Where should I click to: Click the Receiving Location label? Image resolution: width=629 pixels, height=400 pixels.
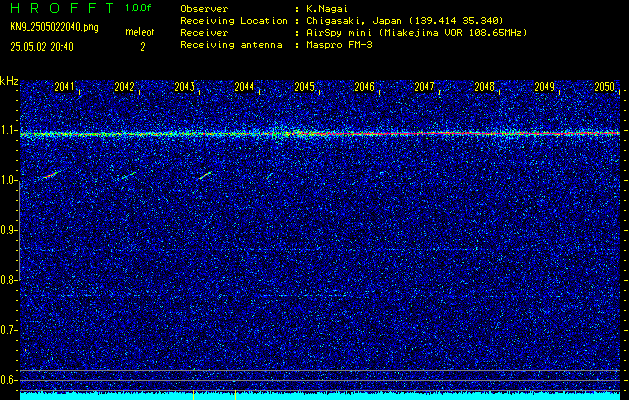pos(234,21)
